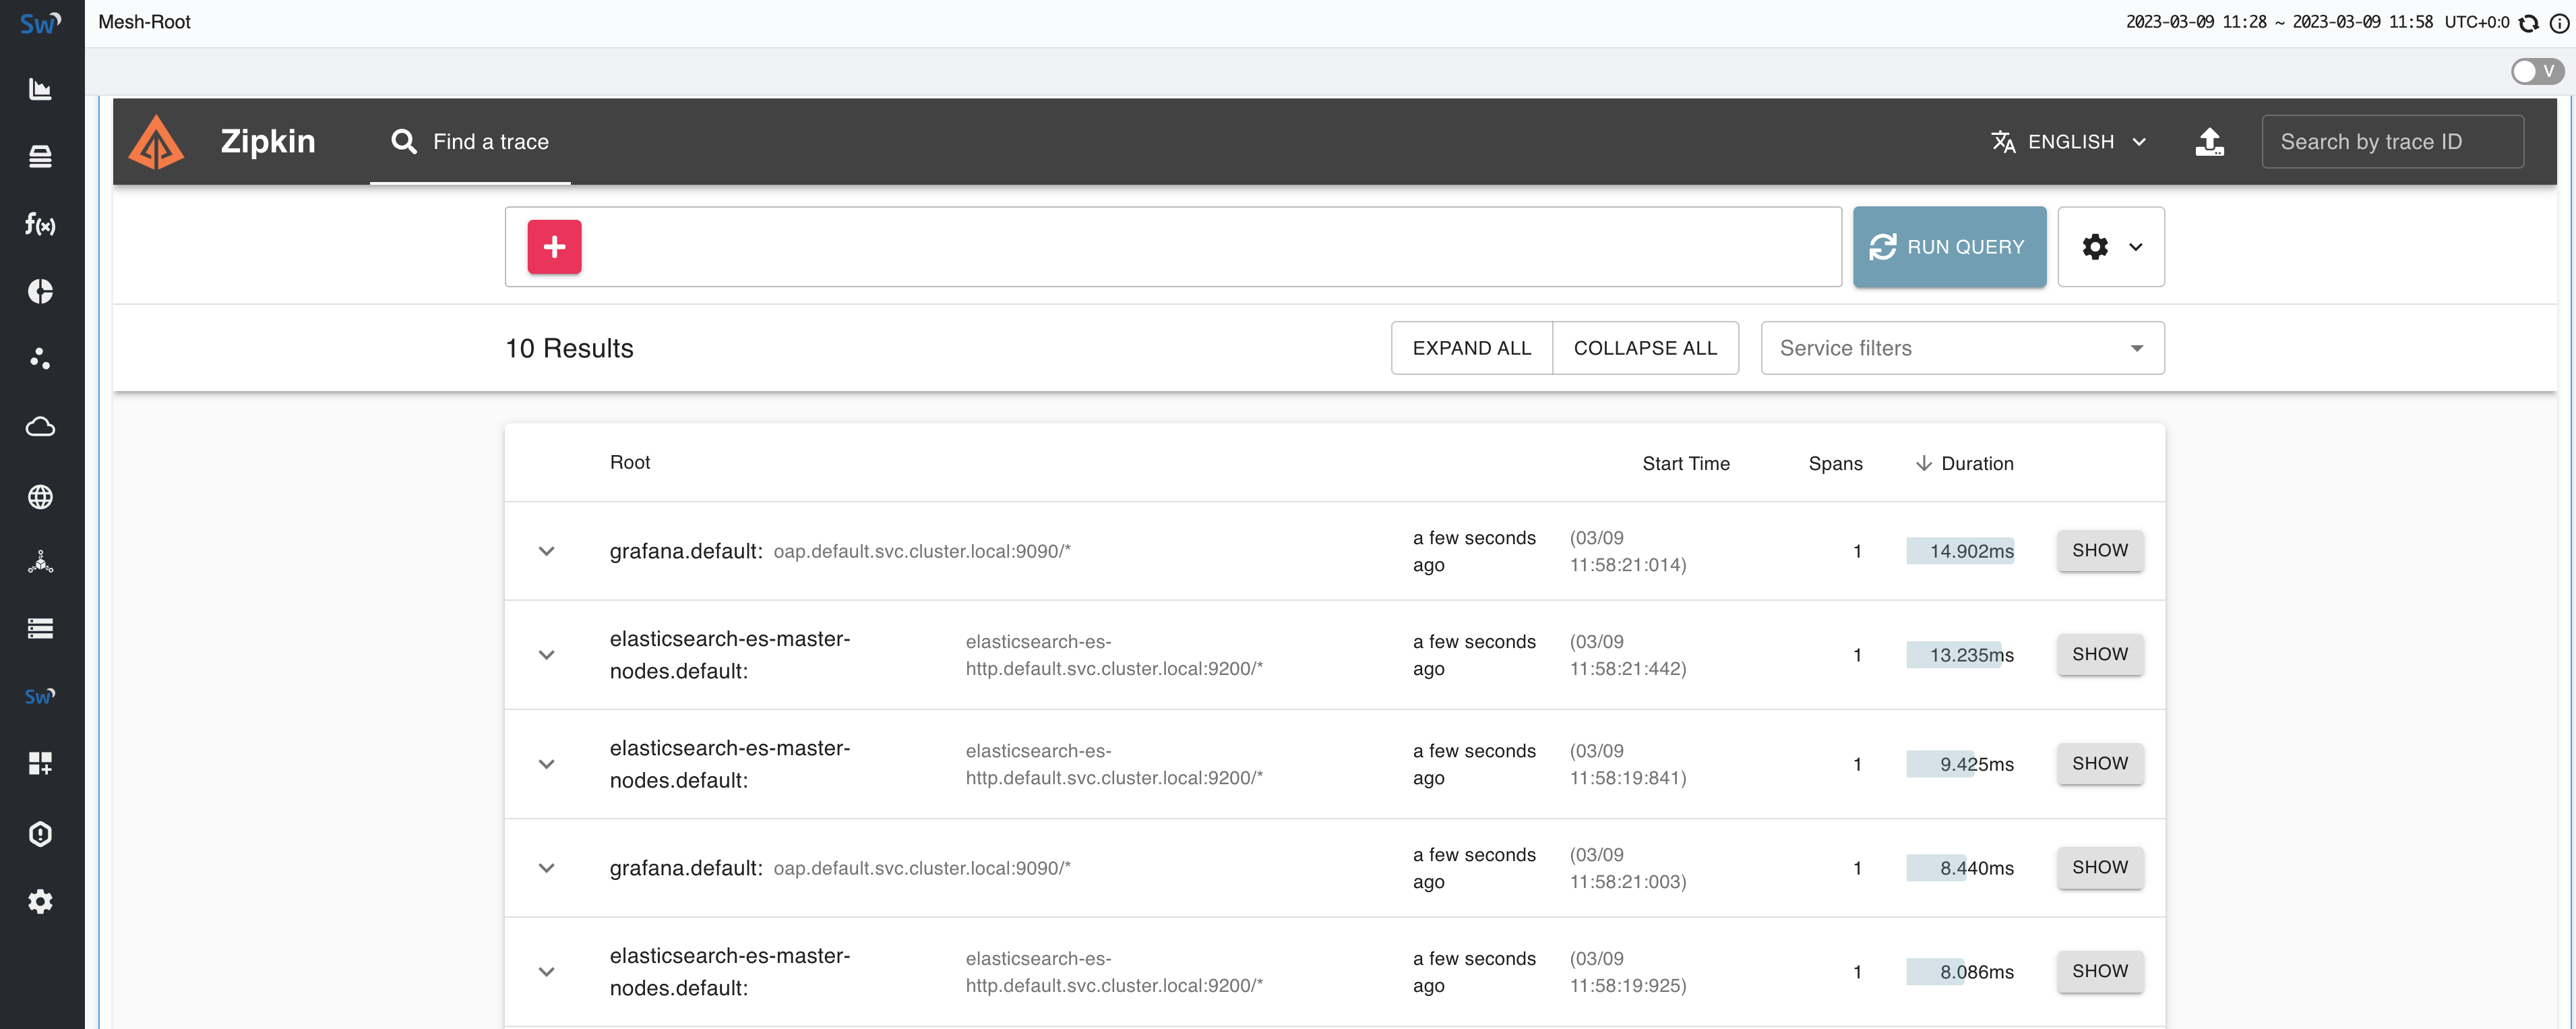The height and width of the screenshot is (1029, 2576).
Task: Open the Service filters dropdown
Action: click(1961, 348)
